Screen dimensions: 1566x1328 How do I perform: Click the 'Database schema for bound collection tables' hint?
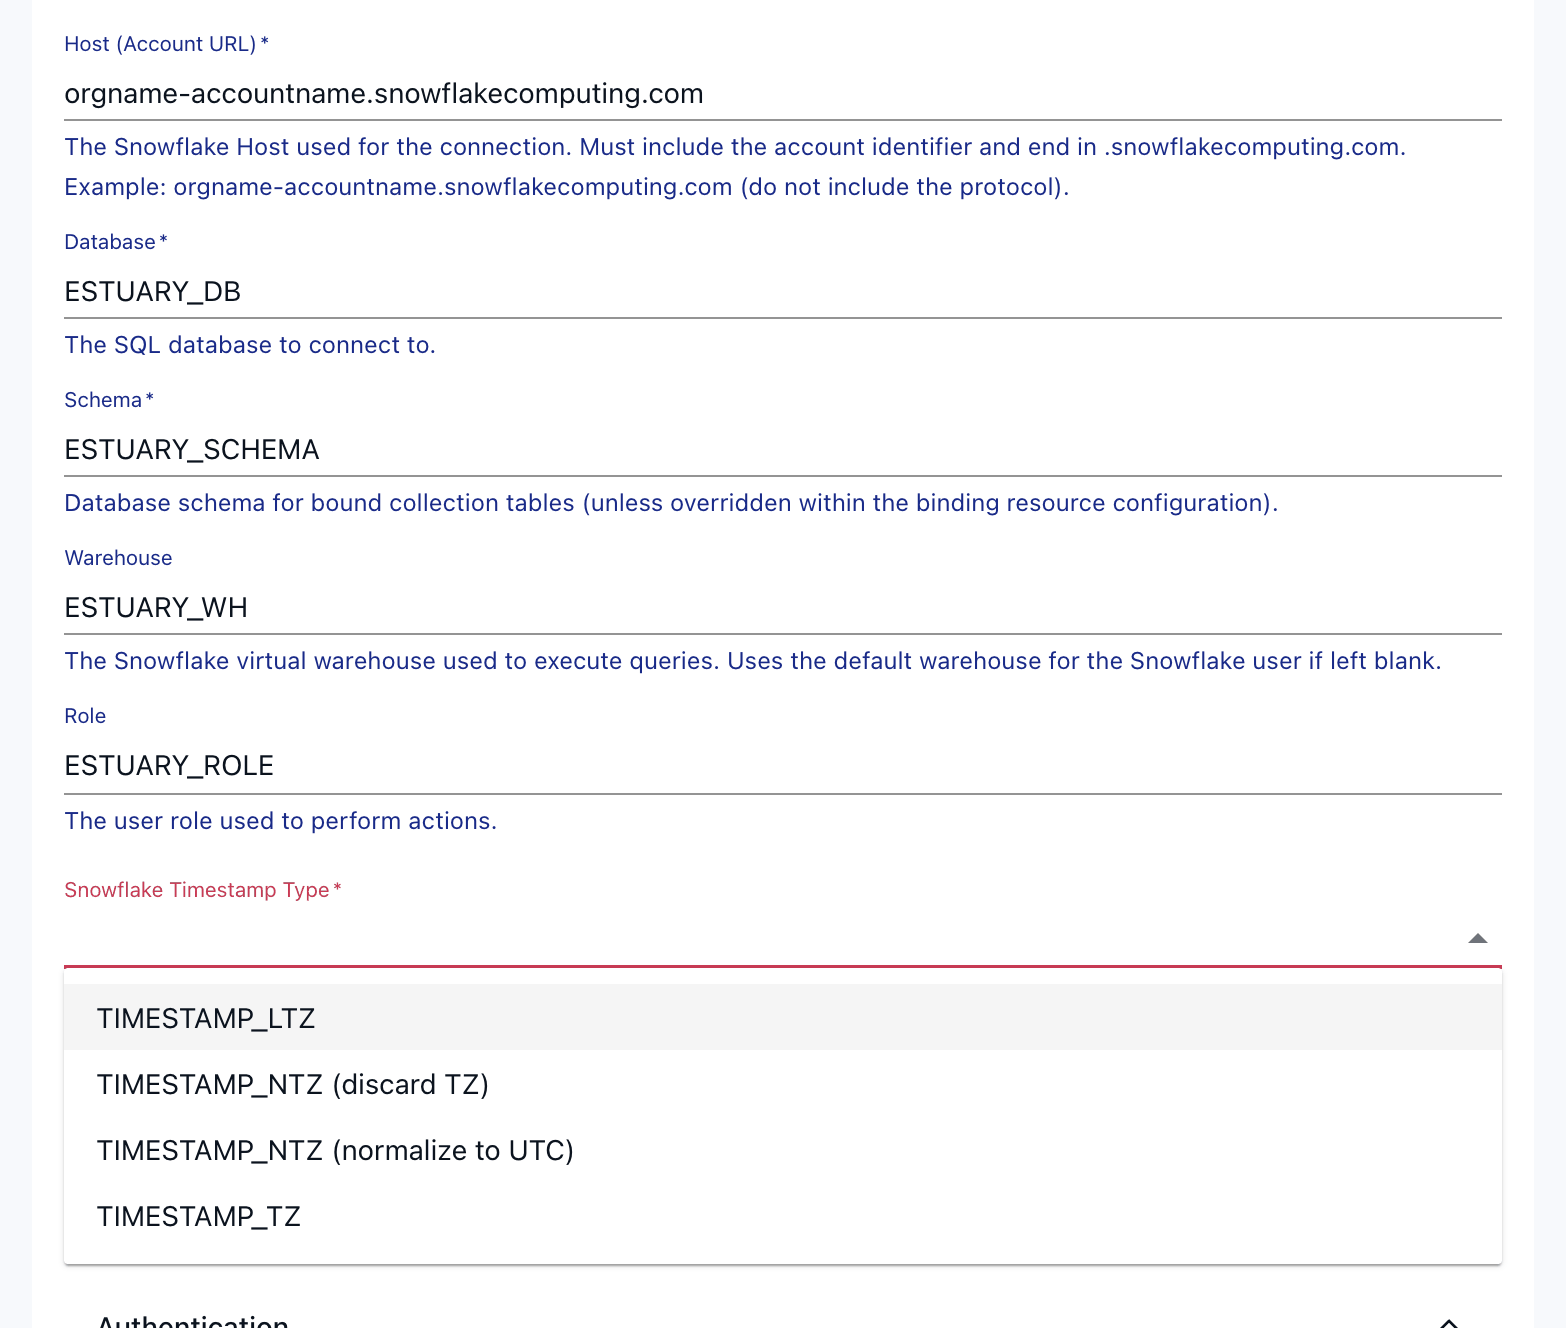coord(671,503)
